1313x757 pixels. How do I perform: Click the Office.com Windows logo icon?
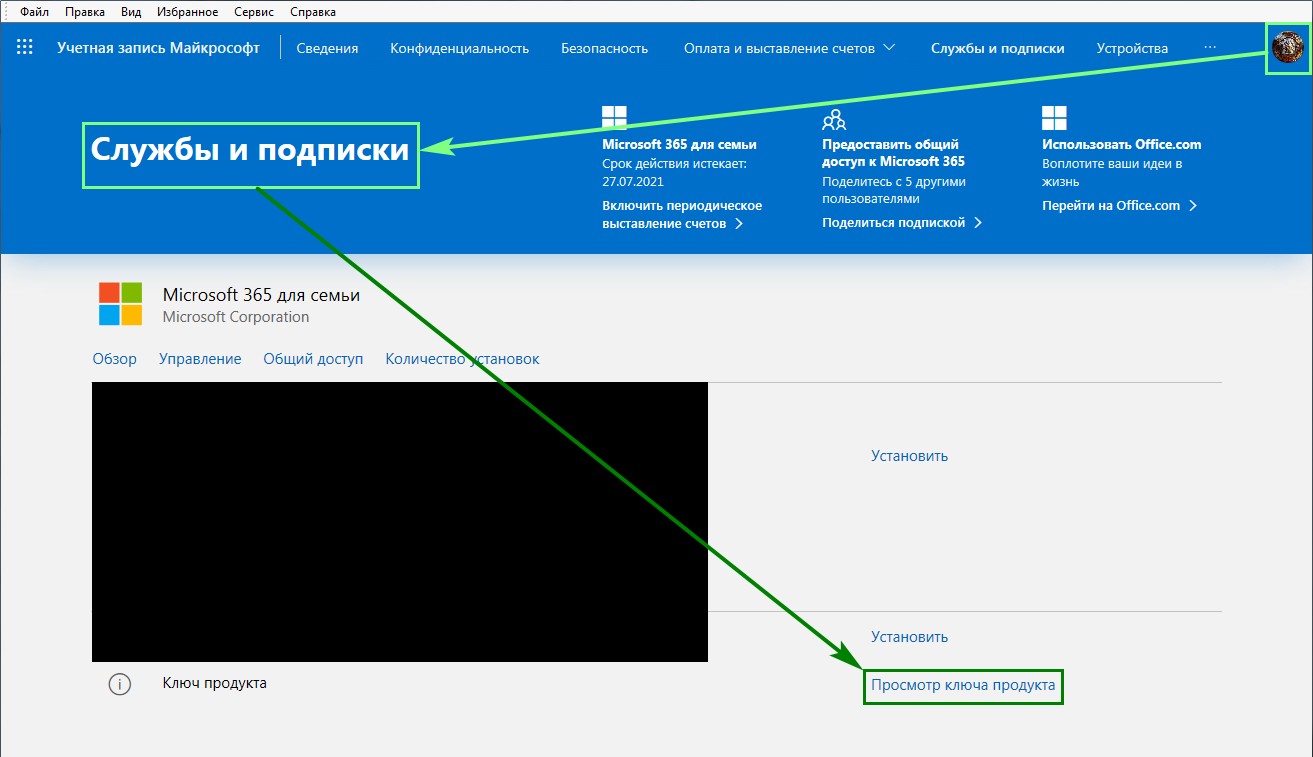pyautogui.click(x=1054, y=118)
